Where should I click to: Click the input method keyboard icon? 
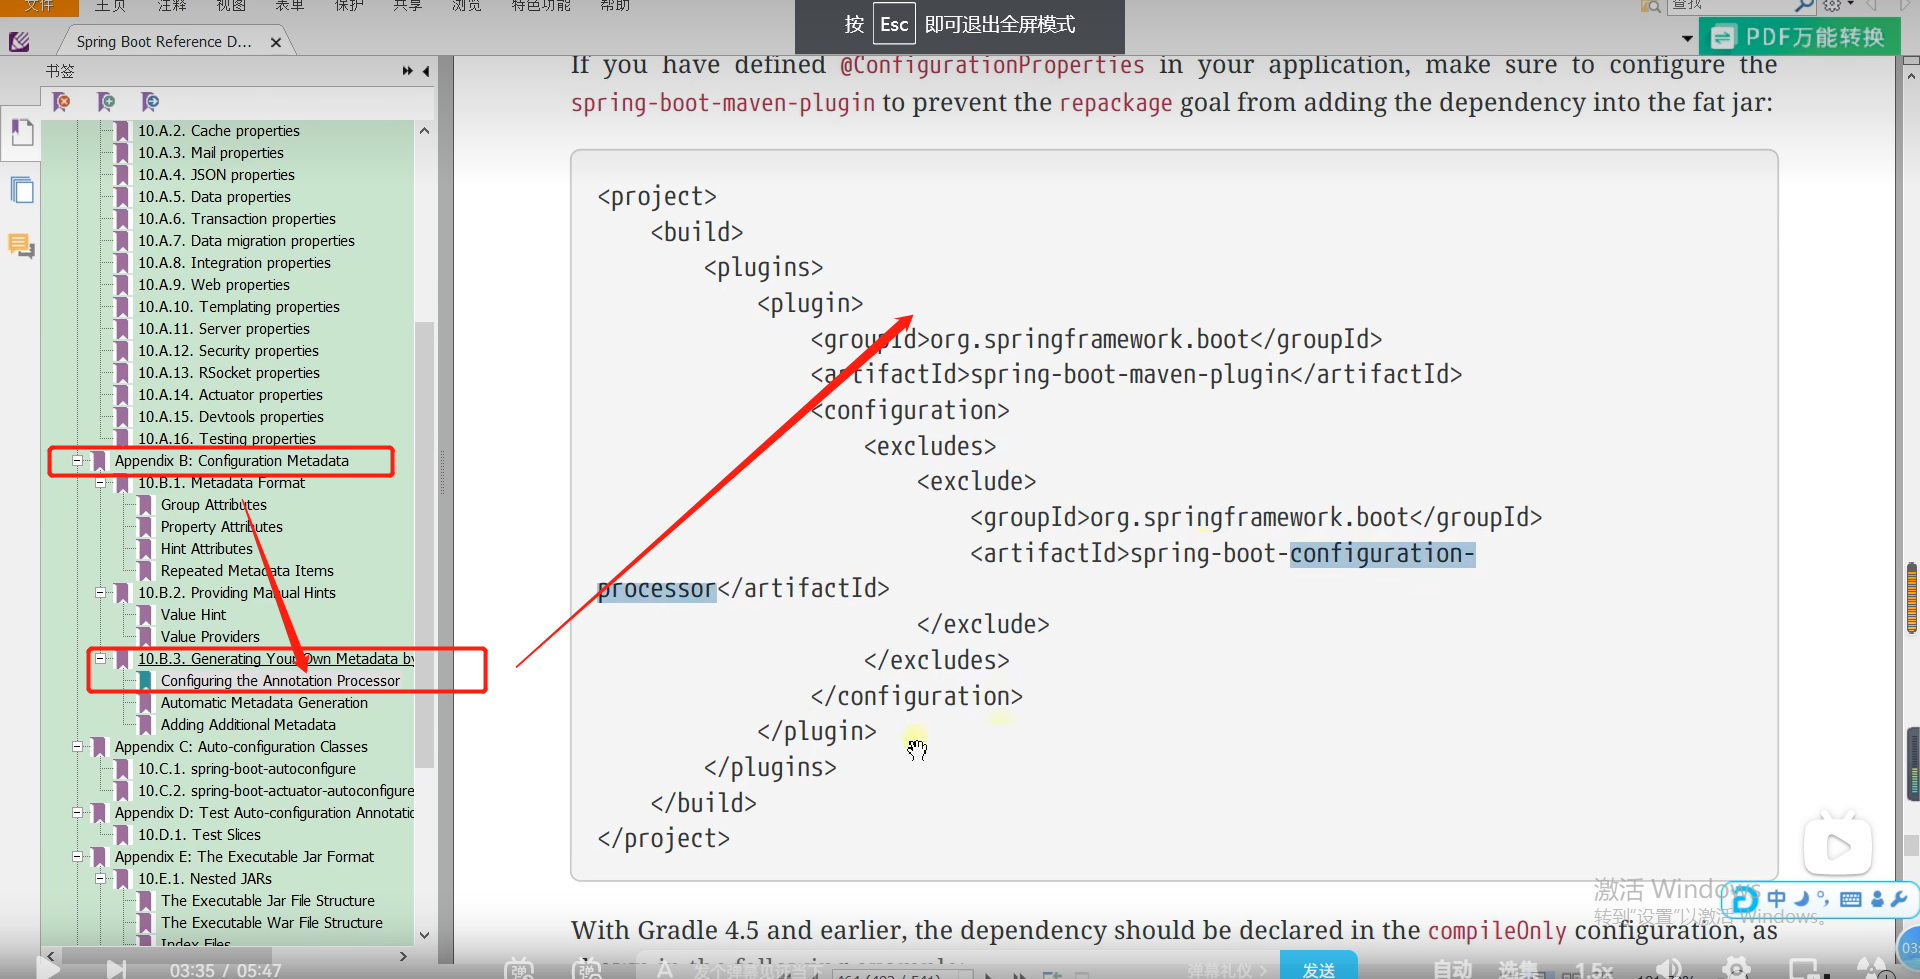point(1851,899)
